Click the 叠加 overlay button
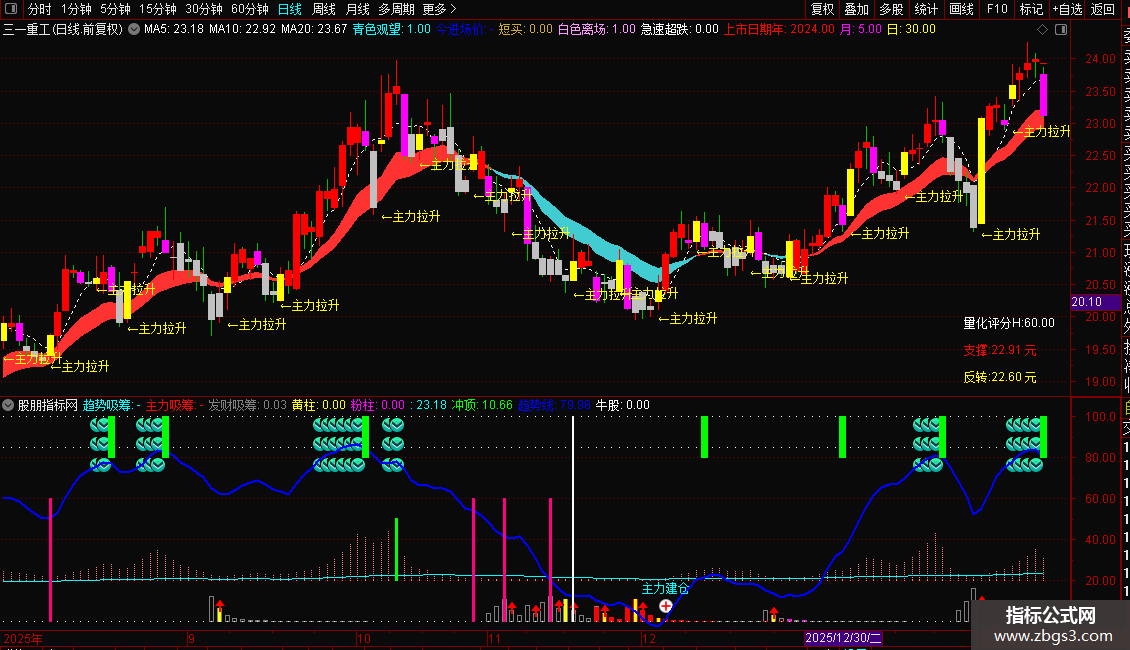This screenshot has height=650, width=1130. tap(857, 9)
